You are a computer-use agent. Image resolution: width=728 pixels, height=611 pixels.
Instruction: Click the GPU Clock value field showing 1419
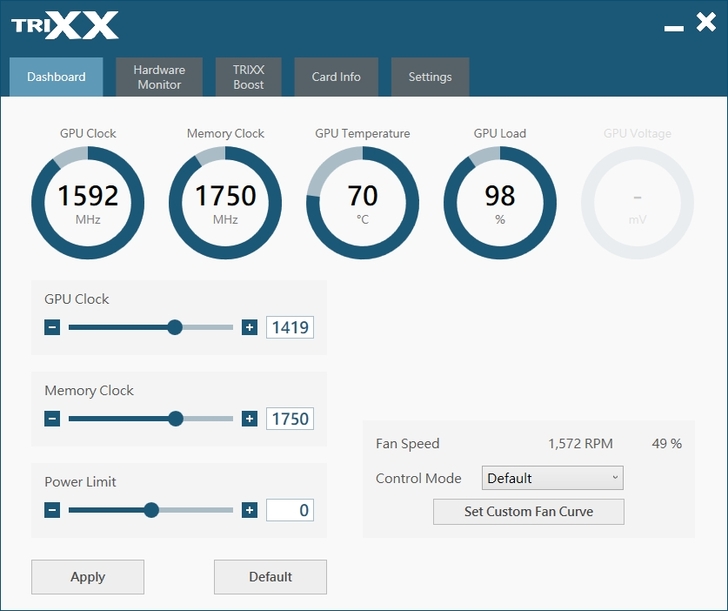click(290, 327)
